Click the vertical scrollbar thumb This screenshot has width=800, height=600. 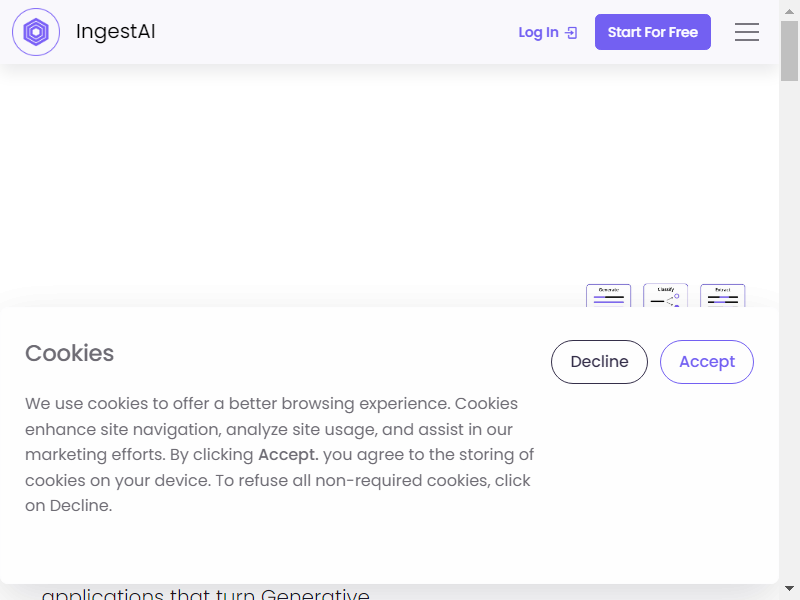(x=789, y=51)
